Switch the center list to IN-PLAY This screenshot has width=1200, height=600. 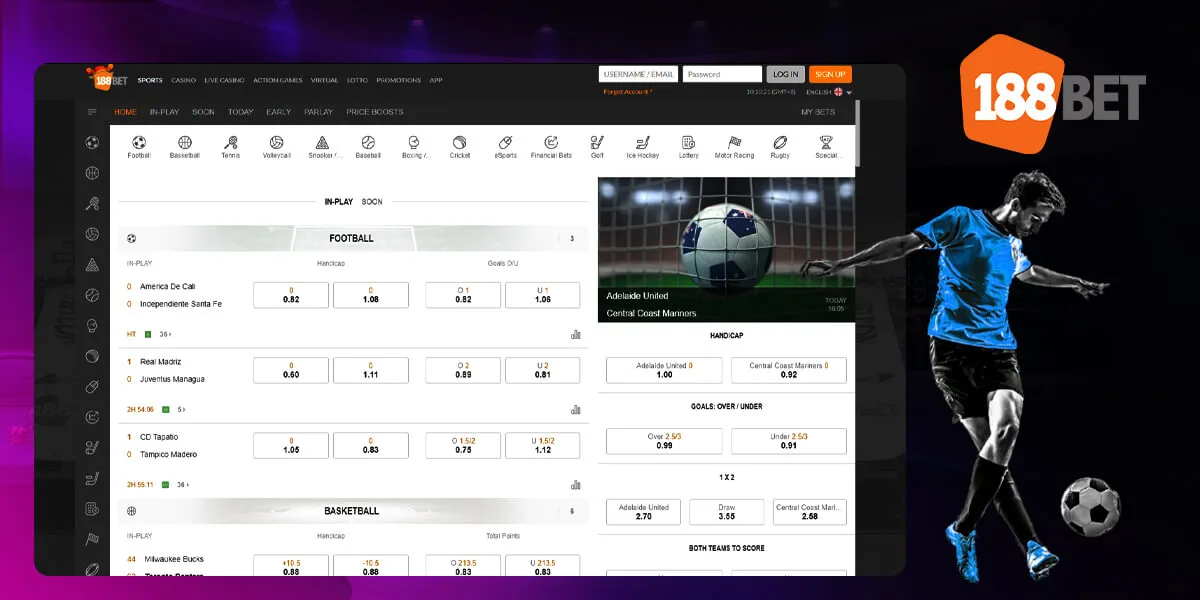(x=339, y=201)
